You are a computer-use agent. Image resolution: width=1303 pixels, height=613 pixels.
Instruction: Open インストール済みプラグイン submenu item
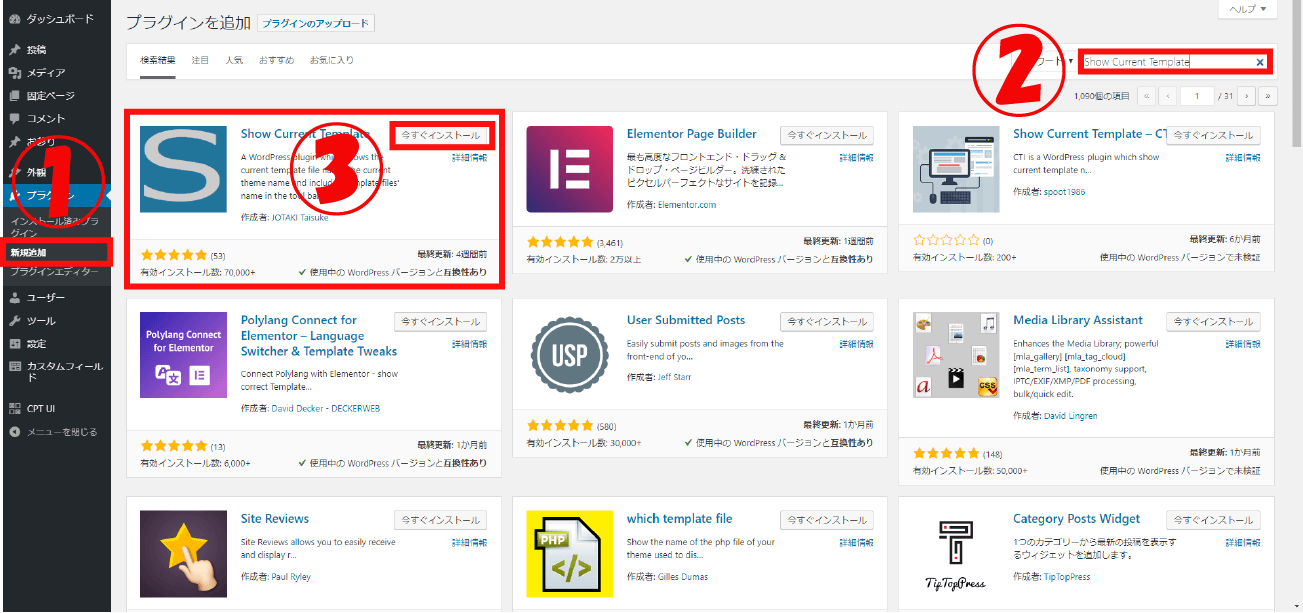click(x=55, y=226)
